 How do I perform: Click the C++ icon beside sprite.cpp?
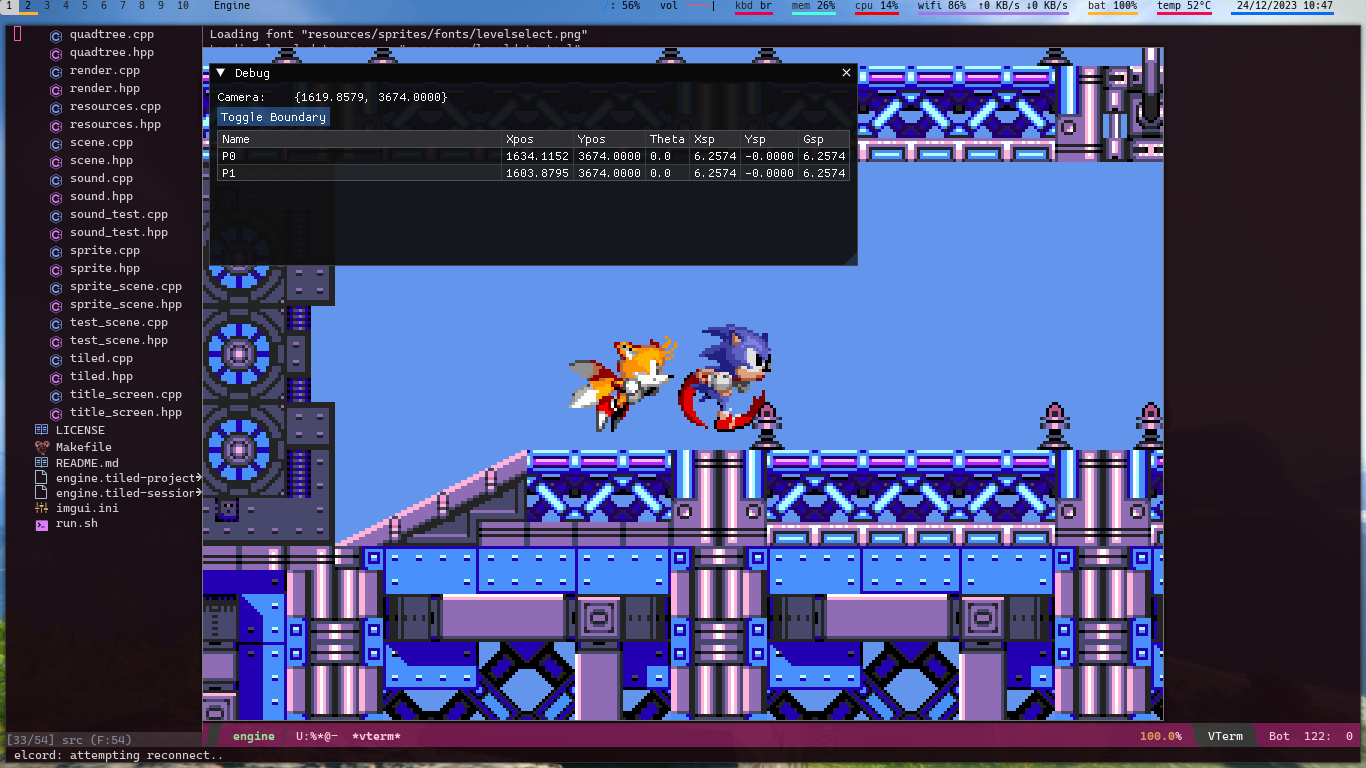coord(56,251)
